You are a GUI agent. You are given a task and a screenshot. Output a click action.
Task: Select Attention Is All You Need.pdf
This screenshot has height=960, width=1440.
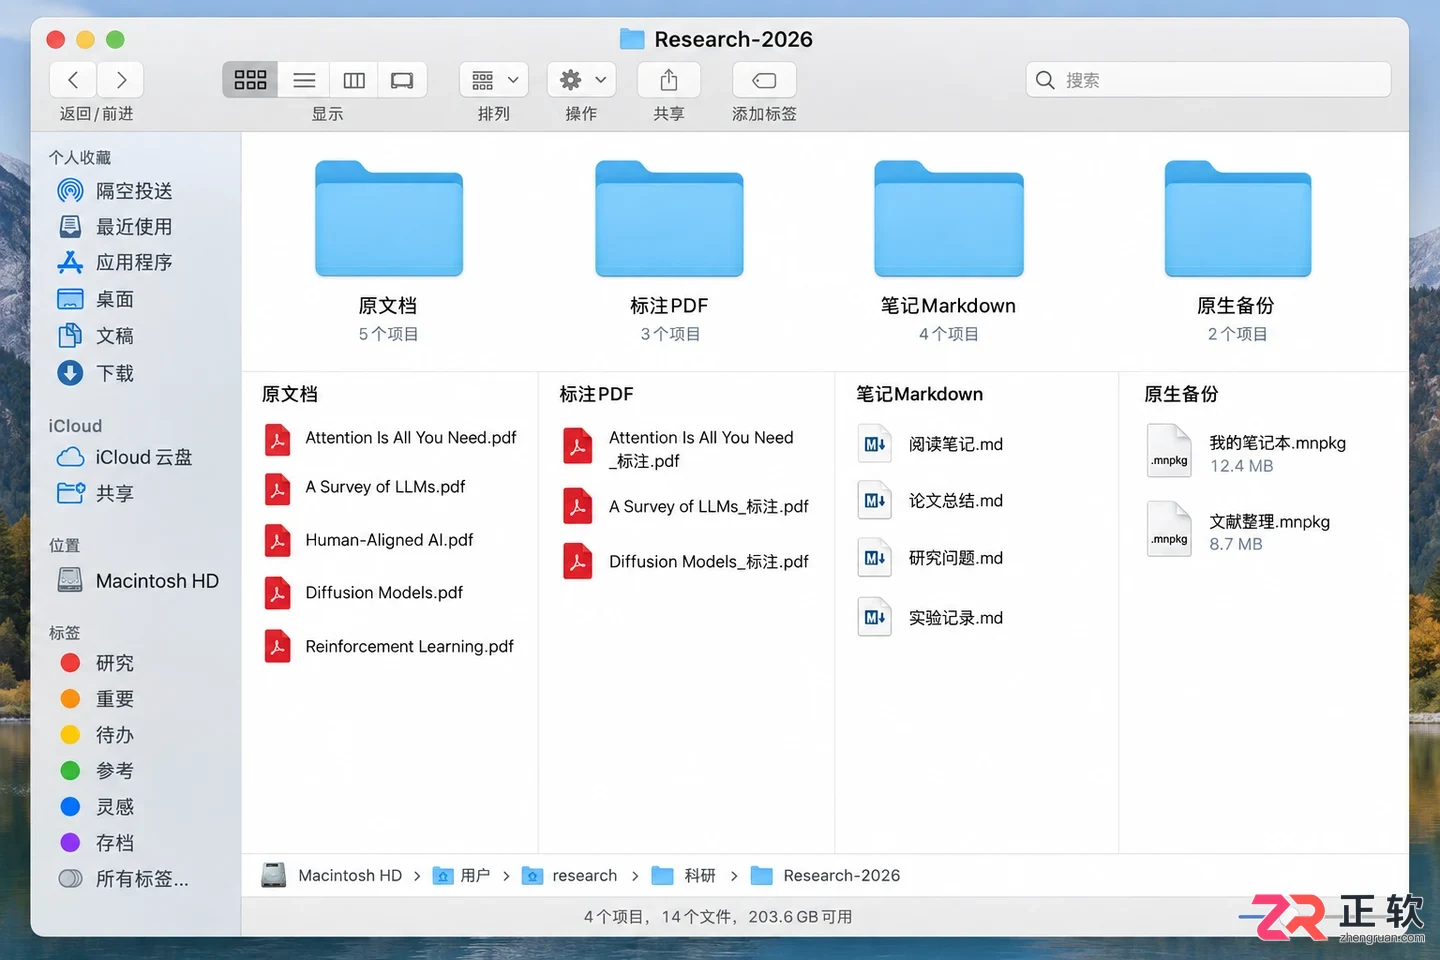click(x=391, y=438)
